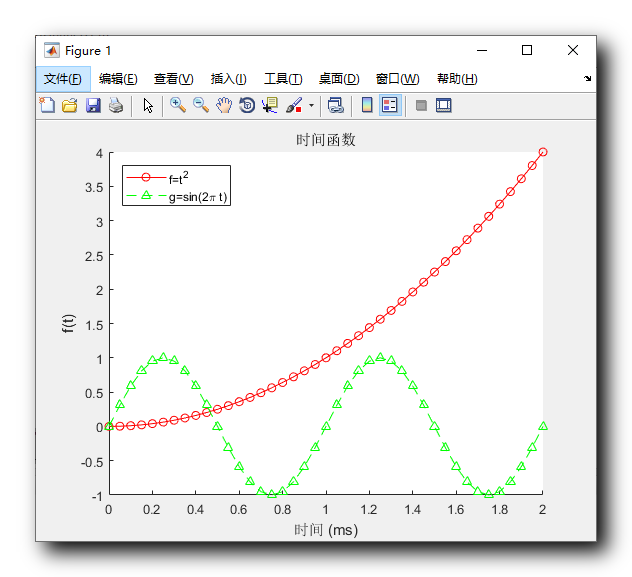Click the x-axis tick label 1.2
This screenshot has height=577, width=632.
pyautogui.click(x=369, y=510)
